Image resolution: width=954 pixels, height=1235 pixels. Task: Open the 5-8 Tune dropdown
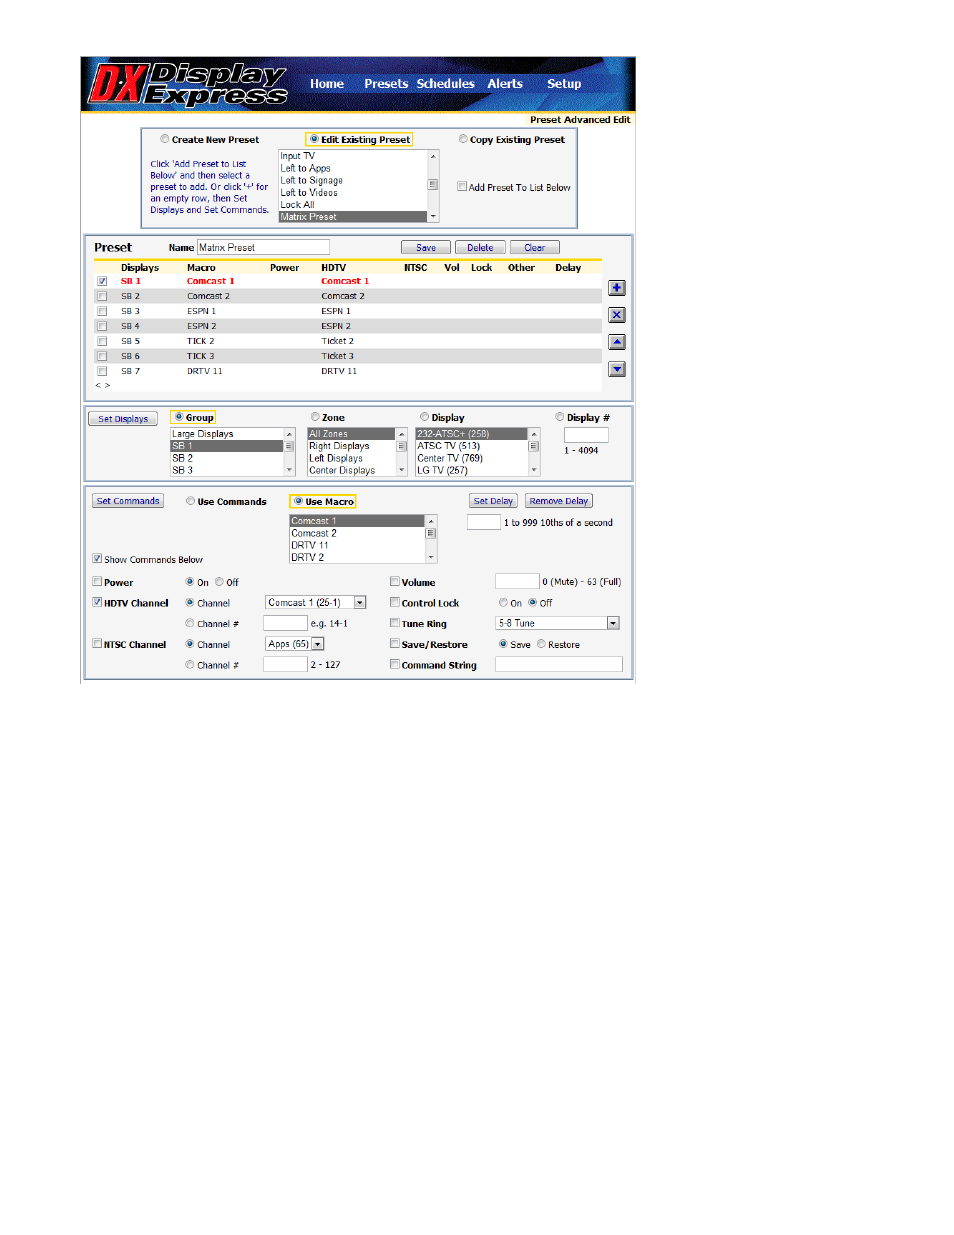(558, 623)
